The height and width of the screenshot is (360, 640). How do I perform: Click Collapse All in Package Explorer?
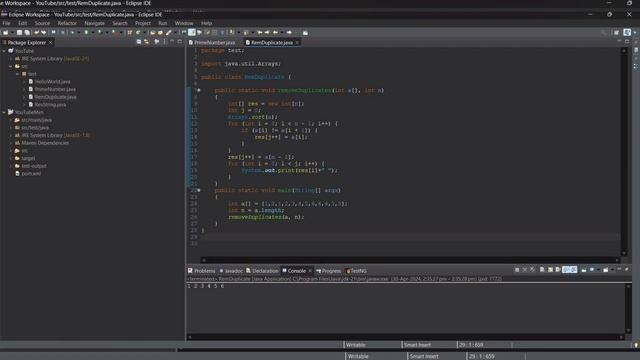139,42
